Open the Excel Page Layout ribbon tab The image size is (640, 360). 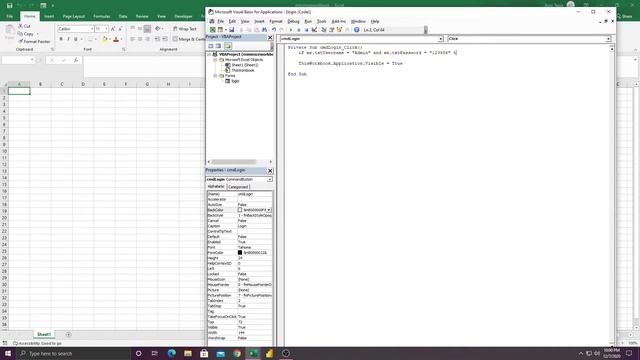coord(73,16)
